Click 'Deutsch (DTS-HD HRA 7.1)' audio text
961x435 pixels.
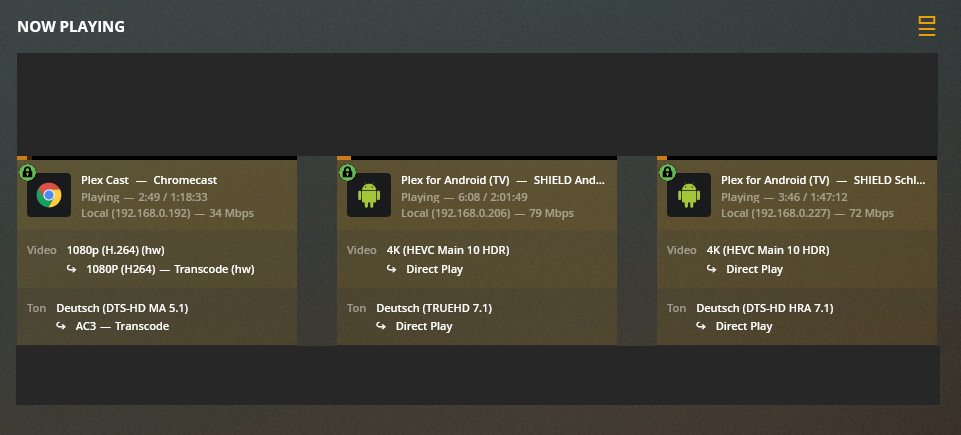(765, 308)
